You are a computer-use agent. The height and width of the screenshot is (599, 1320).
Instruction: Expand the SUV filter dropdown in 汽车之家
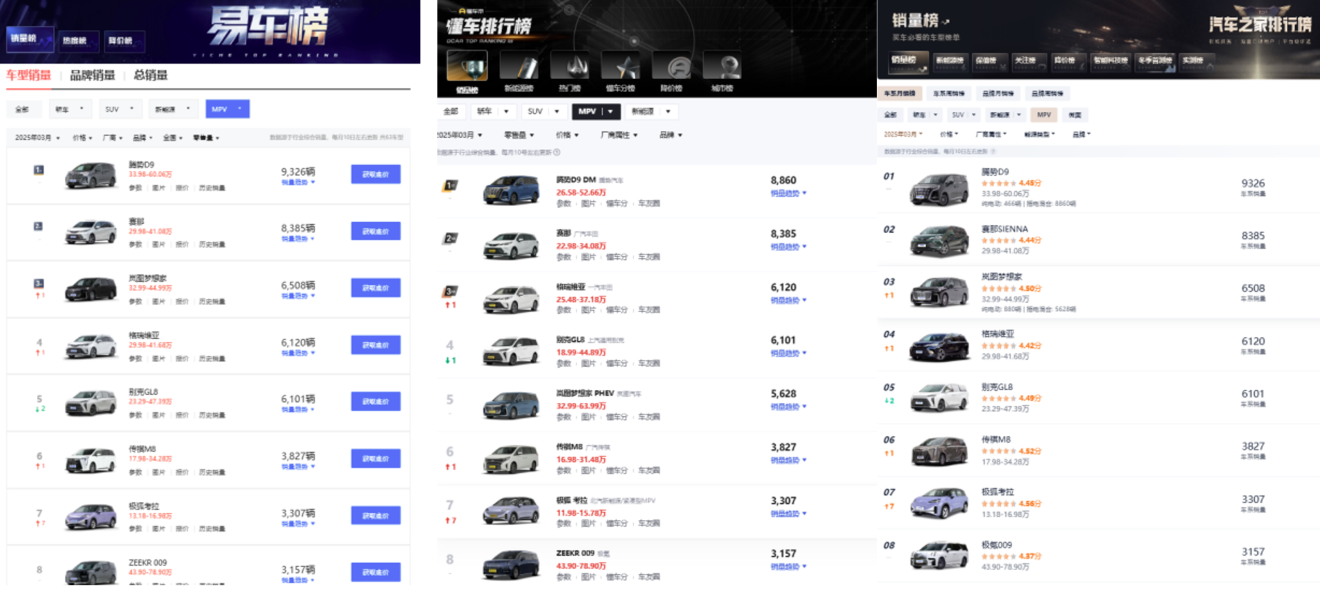coord(965,115)
